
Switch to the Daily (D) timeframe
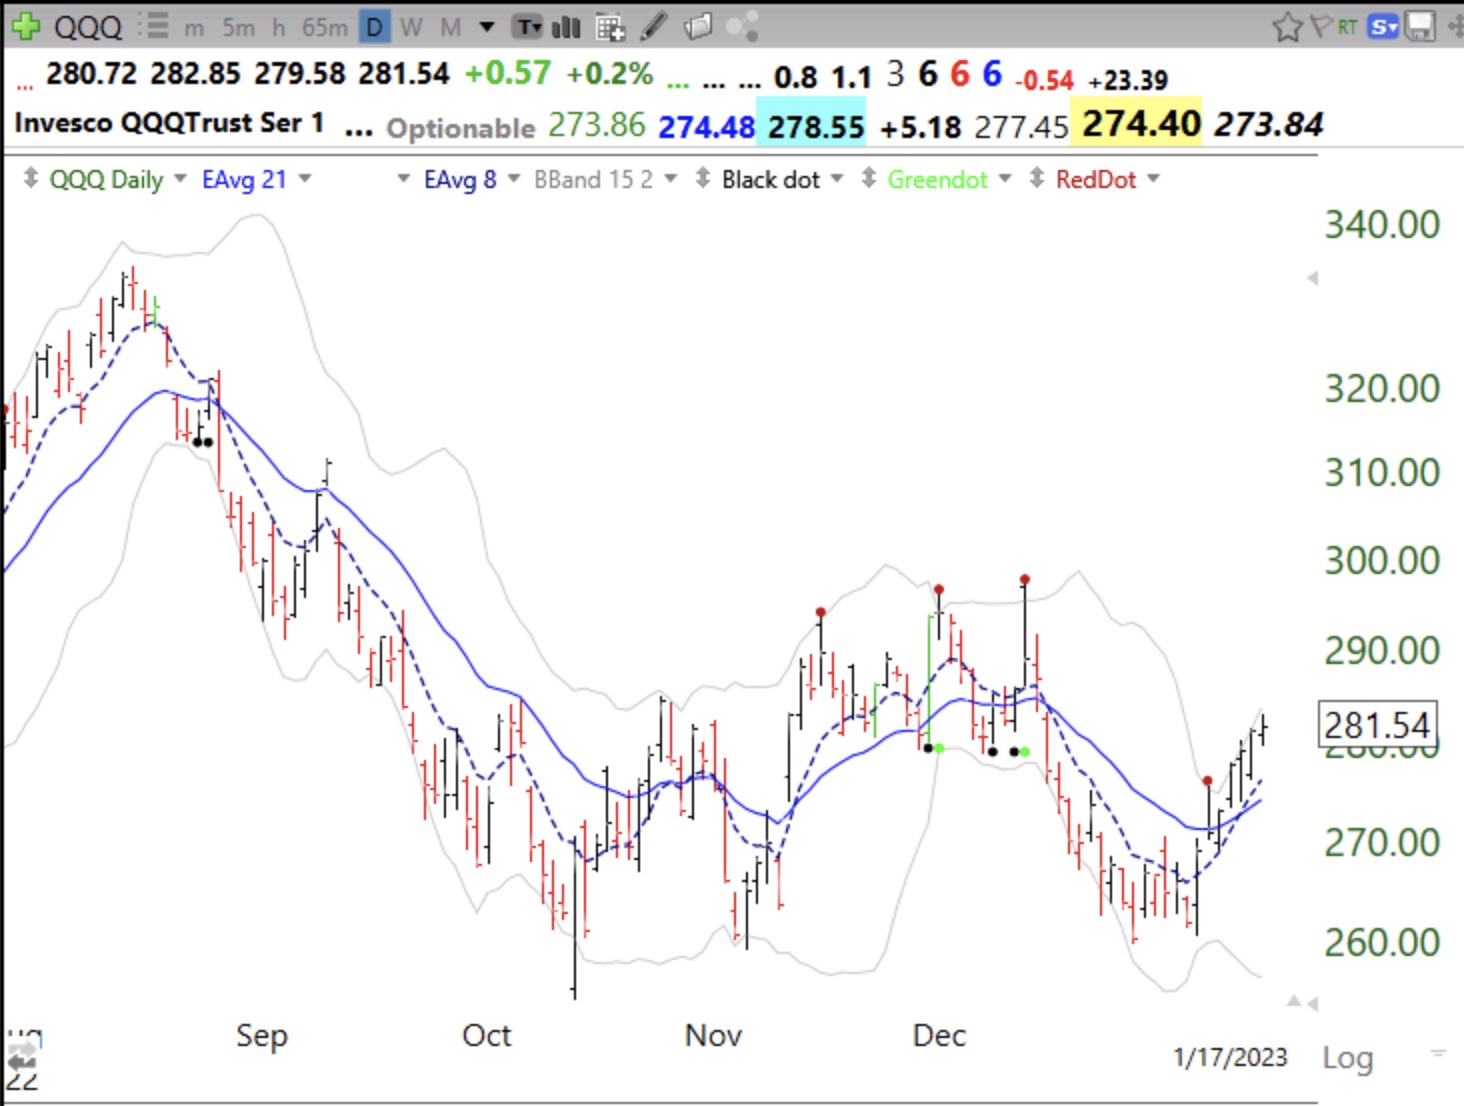pos(374,27)
